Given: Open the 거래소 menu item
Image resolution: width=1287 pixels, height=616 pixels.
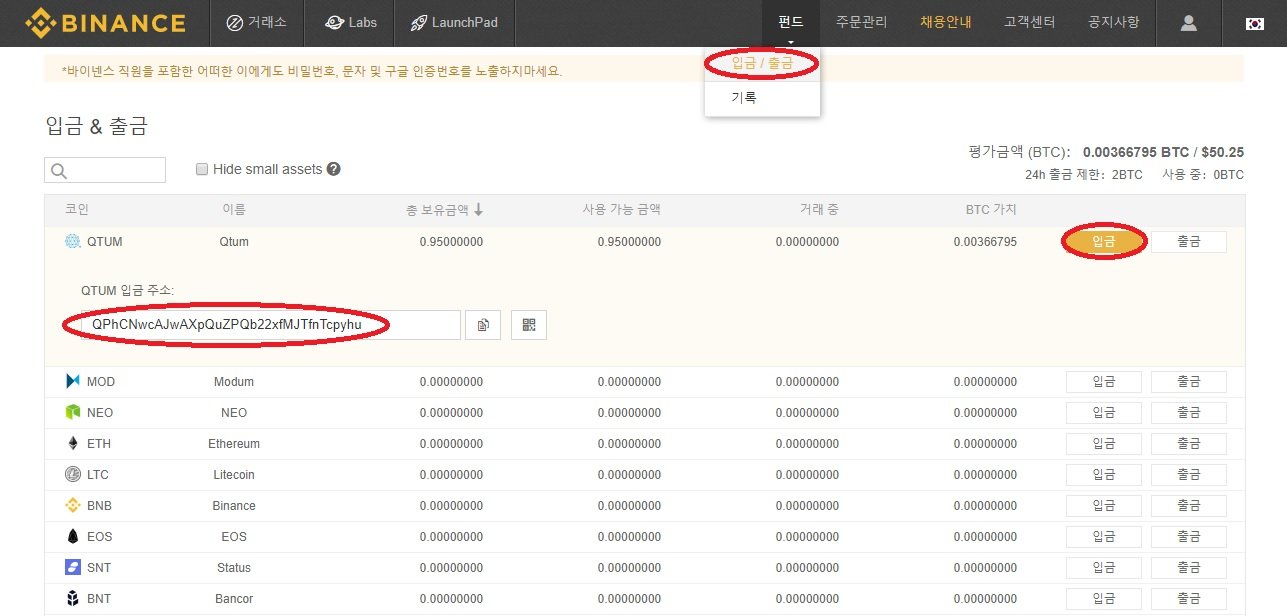Looking at the screenshot, I should [x=258, y=22].
